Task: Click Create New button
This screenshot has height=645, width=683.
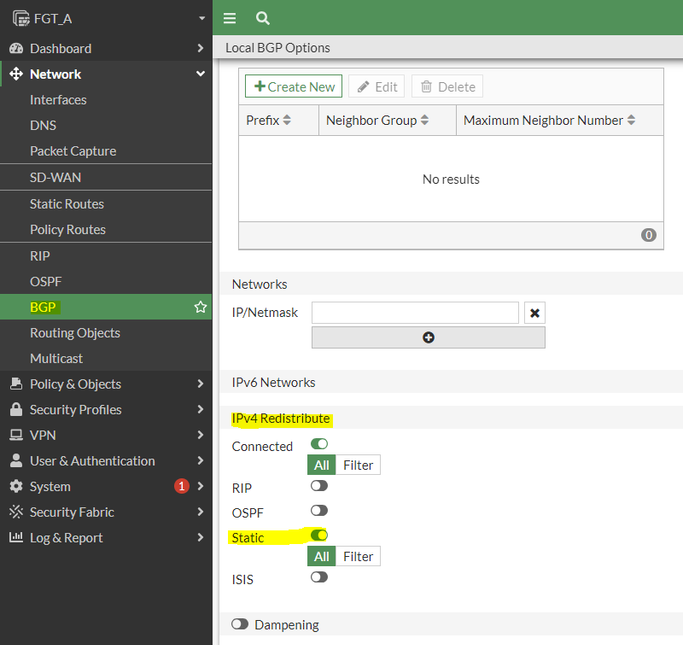Action: (294, 86)
